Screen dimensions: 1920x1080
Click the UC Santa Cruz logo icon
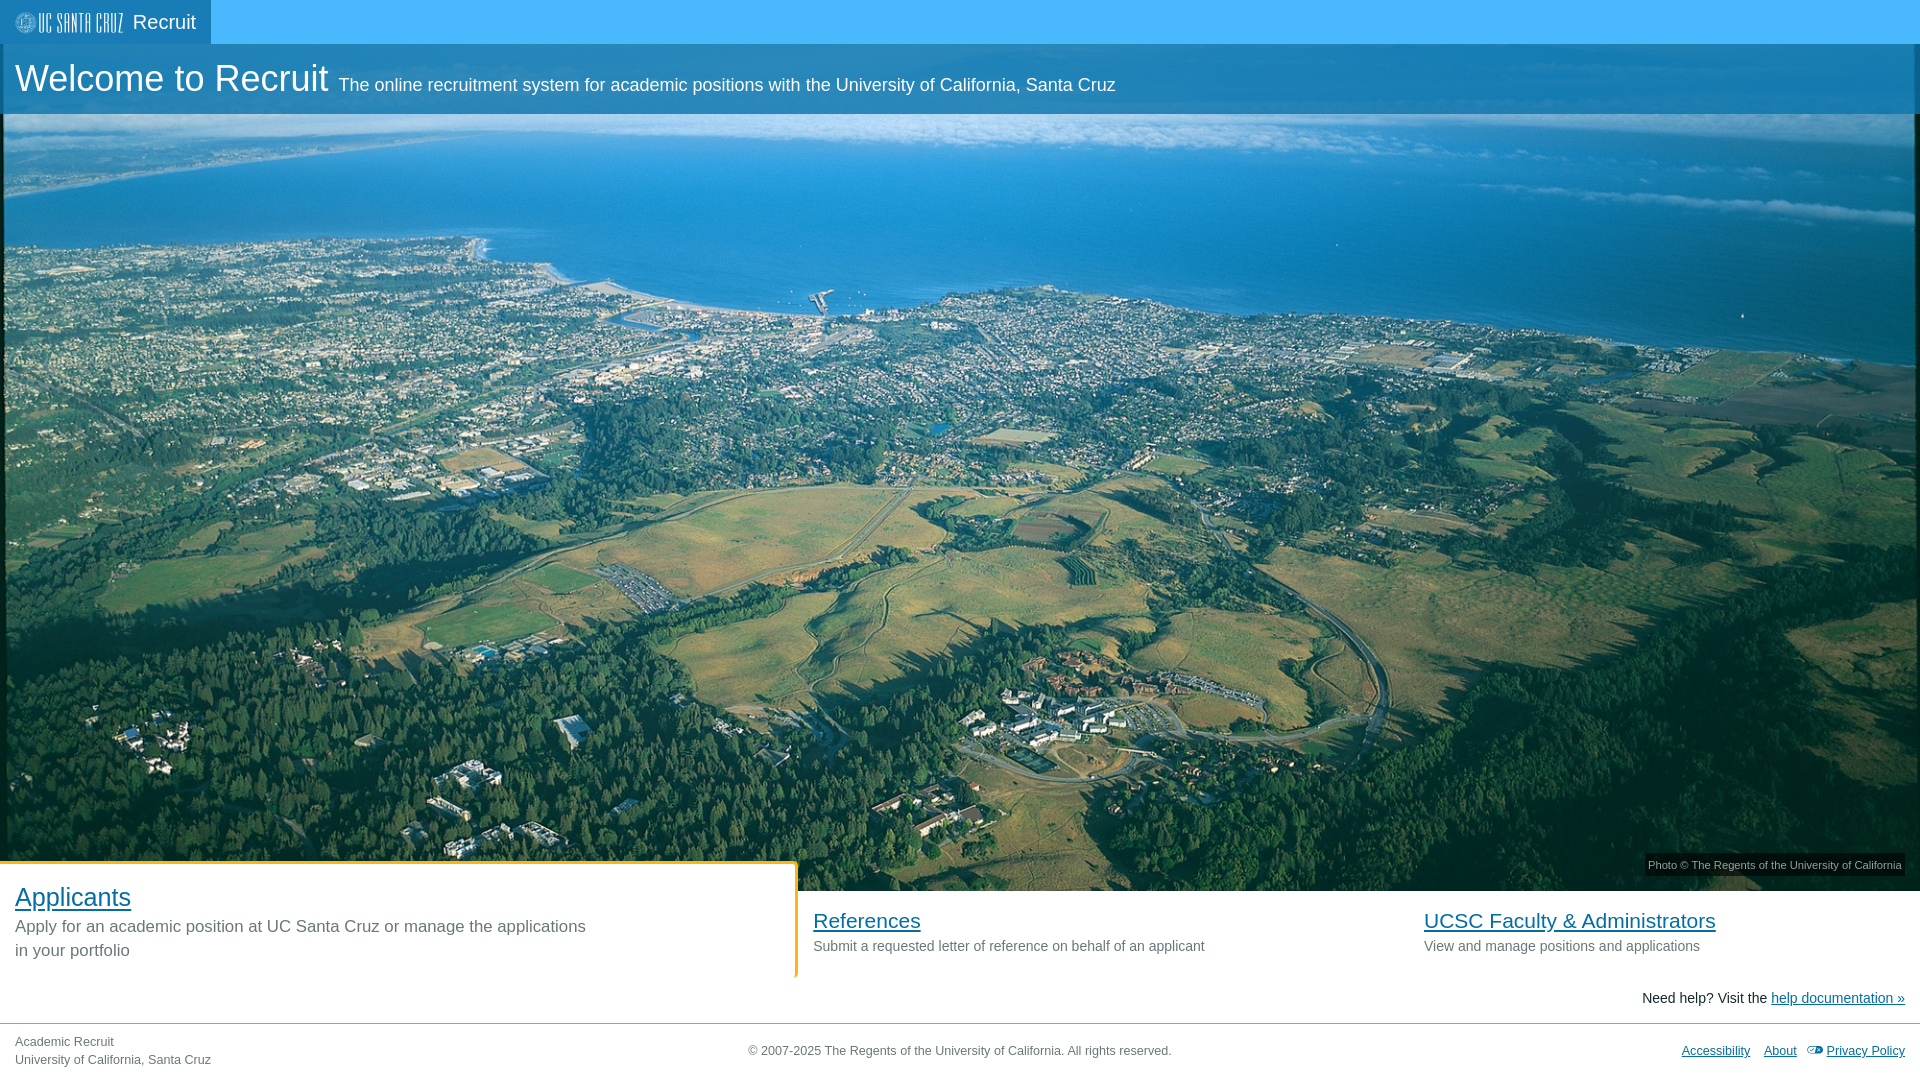(x=69, y=22)
